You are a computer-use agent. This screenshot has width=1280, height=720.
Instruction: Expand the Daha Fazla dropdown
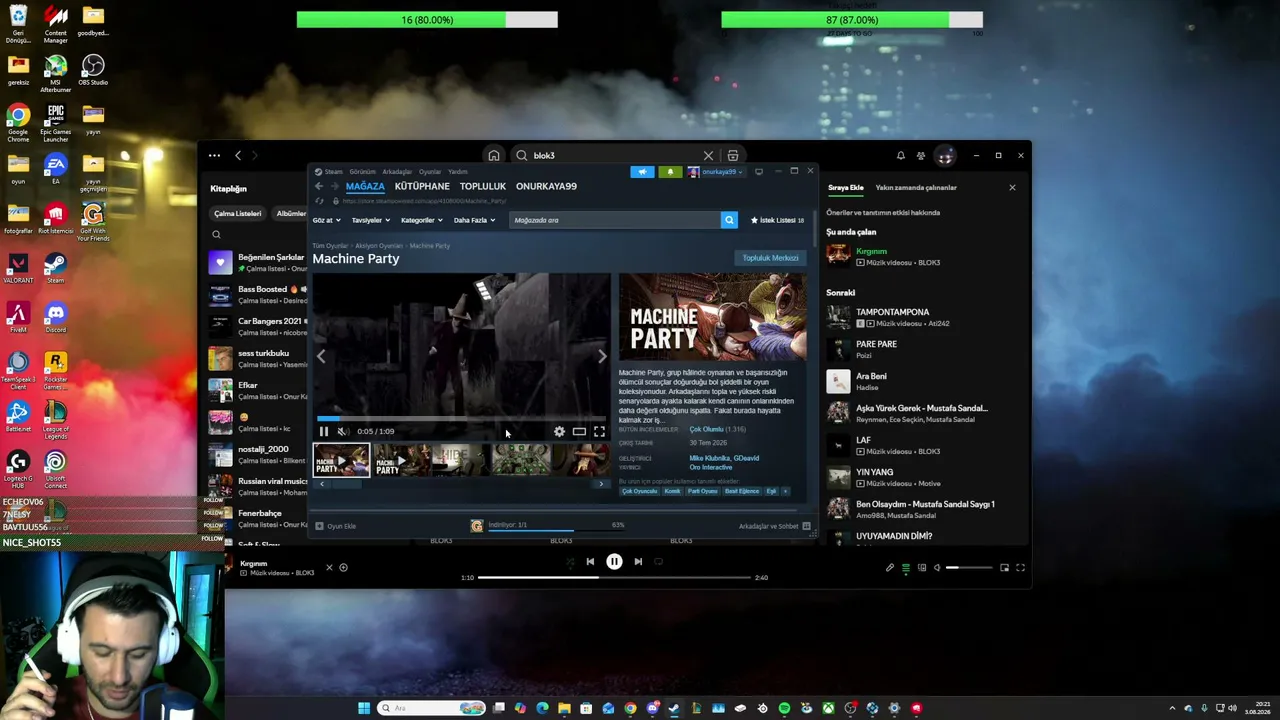tap(475, 220)
